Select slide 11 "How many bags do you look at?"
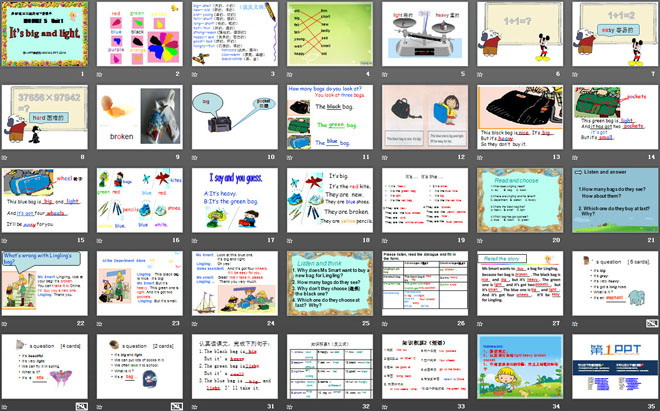Image resolution: width=660 pixels, height=411 pixels. (x=330, y=117)
